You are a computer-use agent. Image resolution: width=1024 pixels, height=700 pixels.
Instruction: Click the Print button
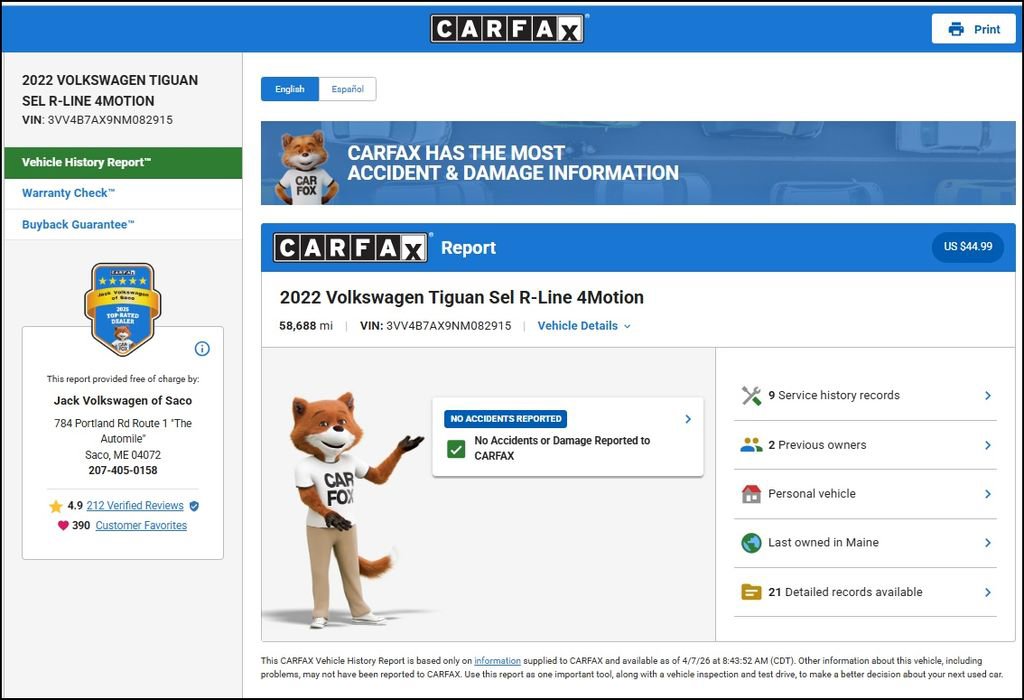click(x=973, y=29)
